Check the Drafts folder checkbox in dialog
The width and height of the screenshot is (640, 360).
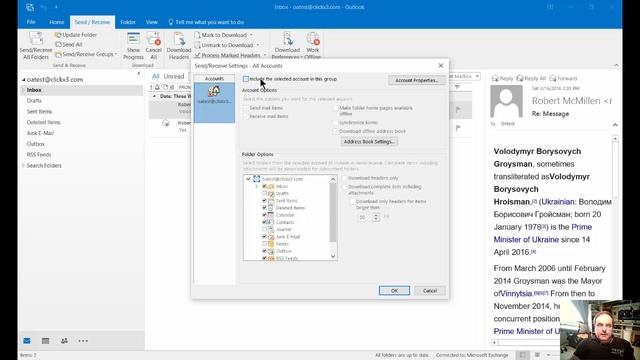click(264, 193)
